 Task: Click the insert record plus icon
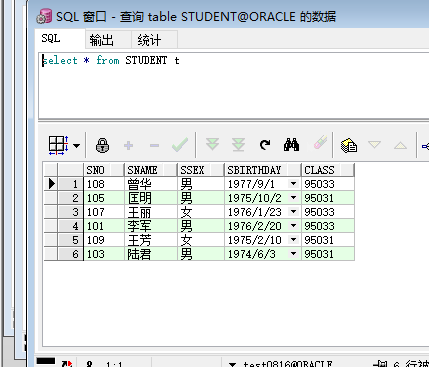[128, 146]
